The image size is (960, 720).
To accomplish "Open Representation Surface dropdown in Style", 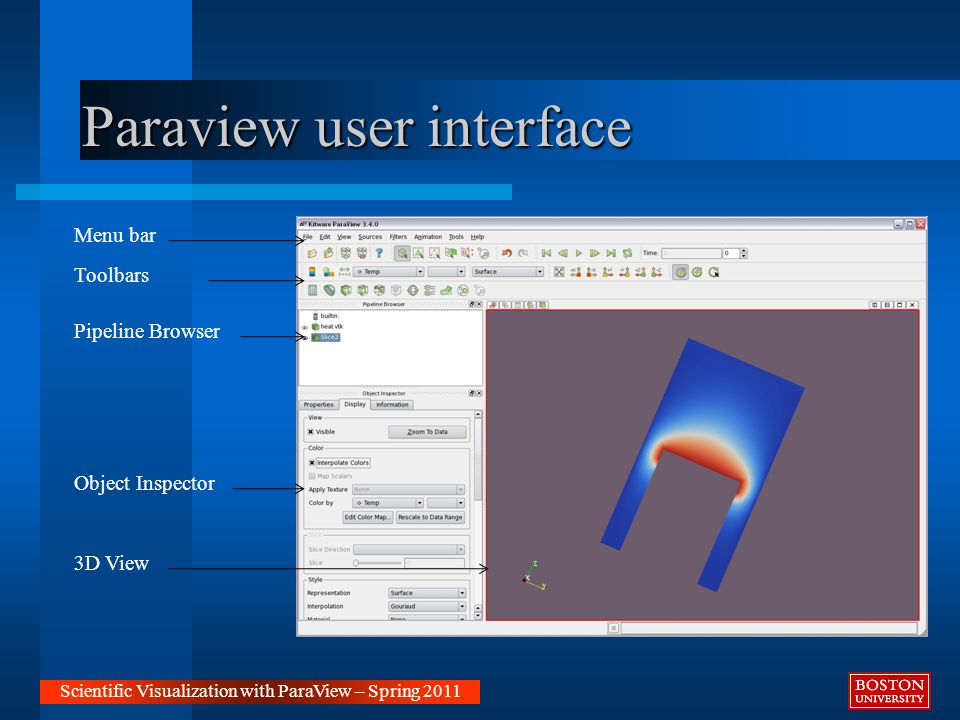I will coord(427,593).
